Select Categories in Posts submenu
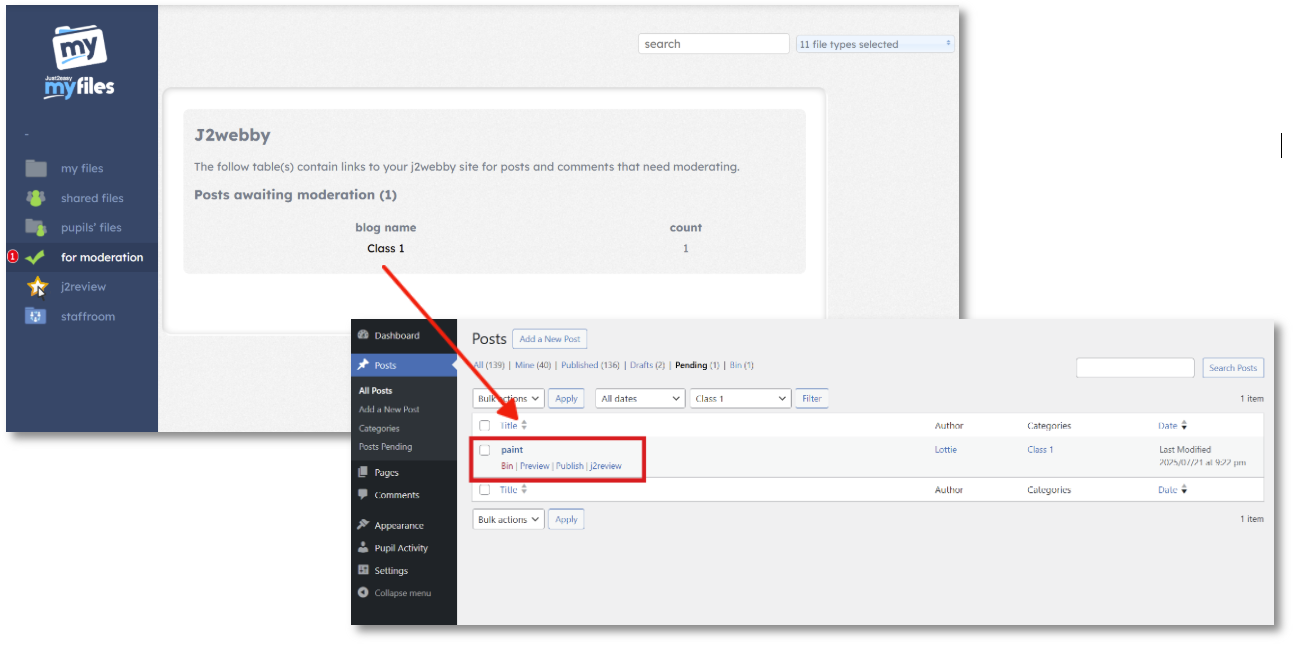 click(x=379, y=428)
